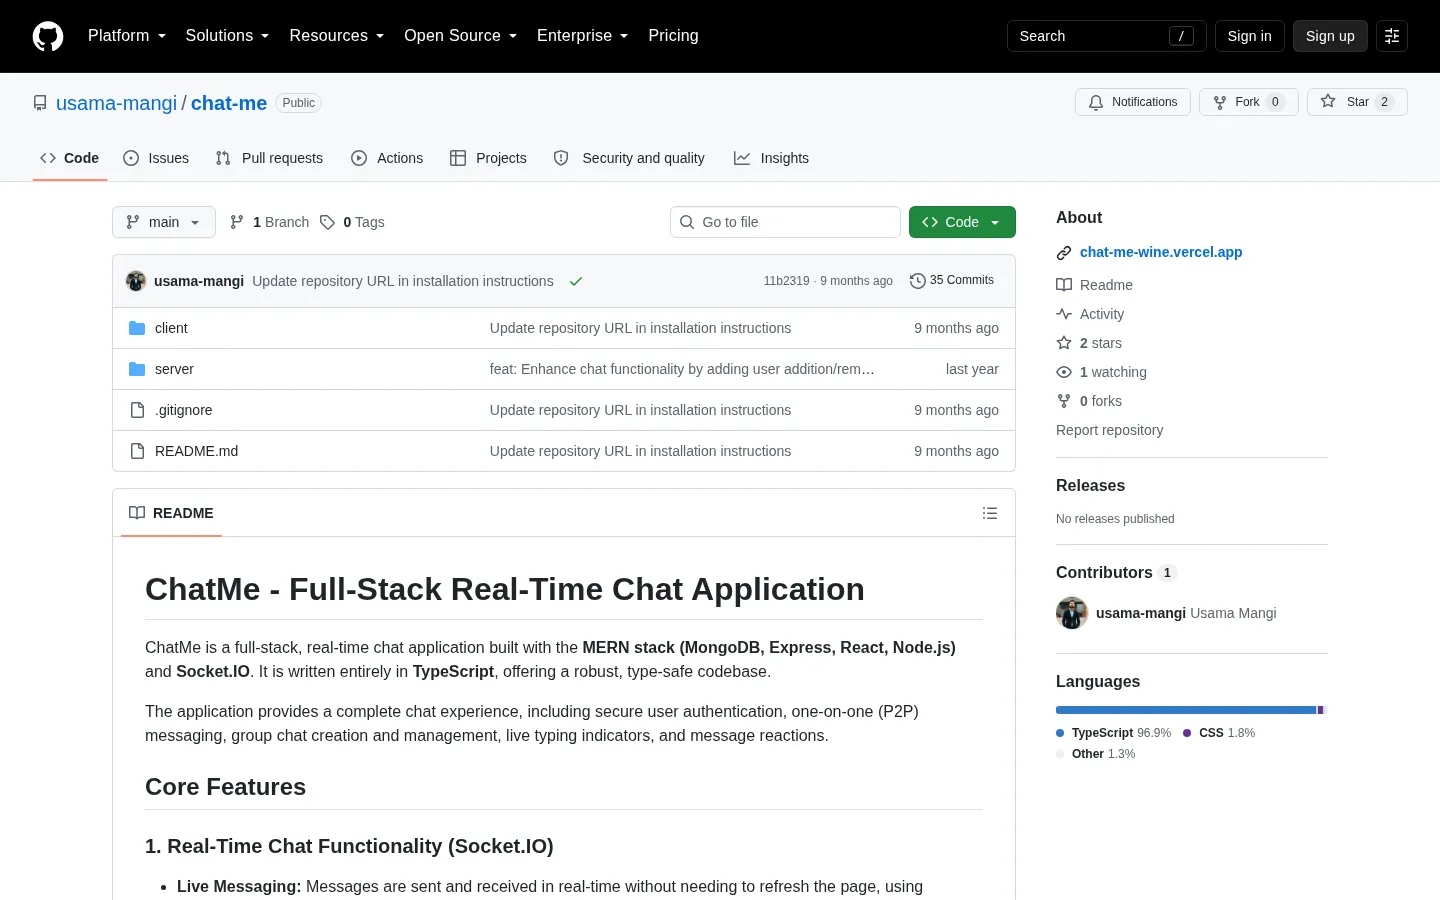The image size is (1440, 900).
Task: Click the contributor avatar of Usama Mangi
Action: [x=1072, y=613]
